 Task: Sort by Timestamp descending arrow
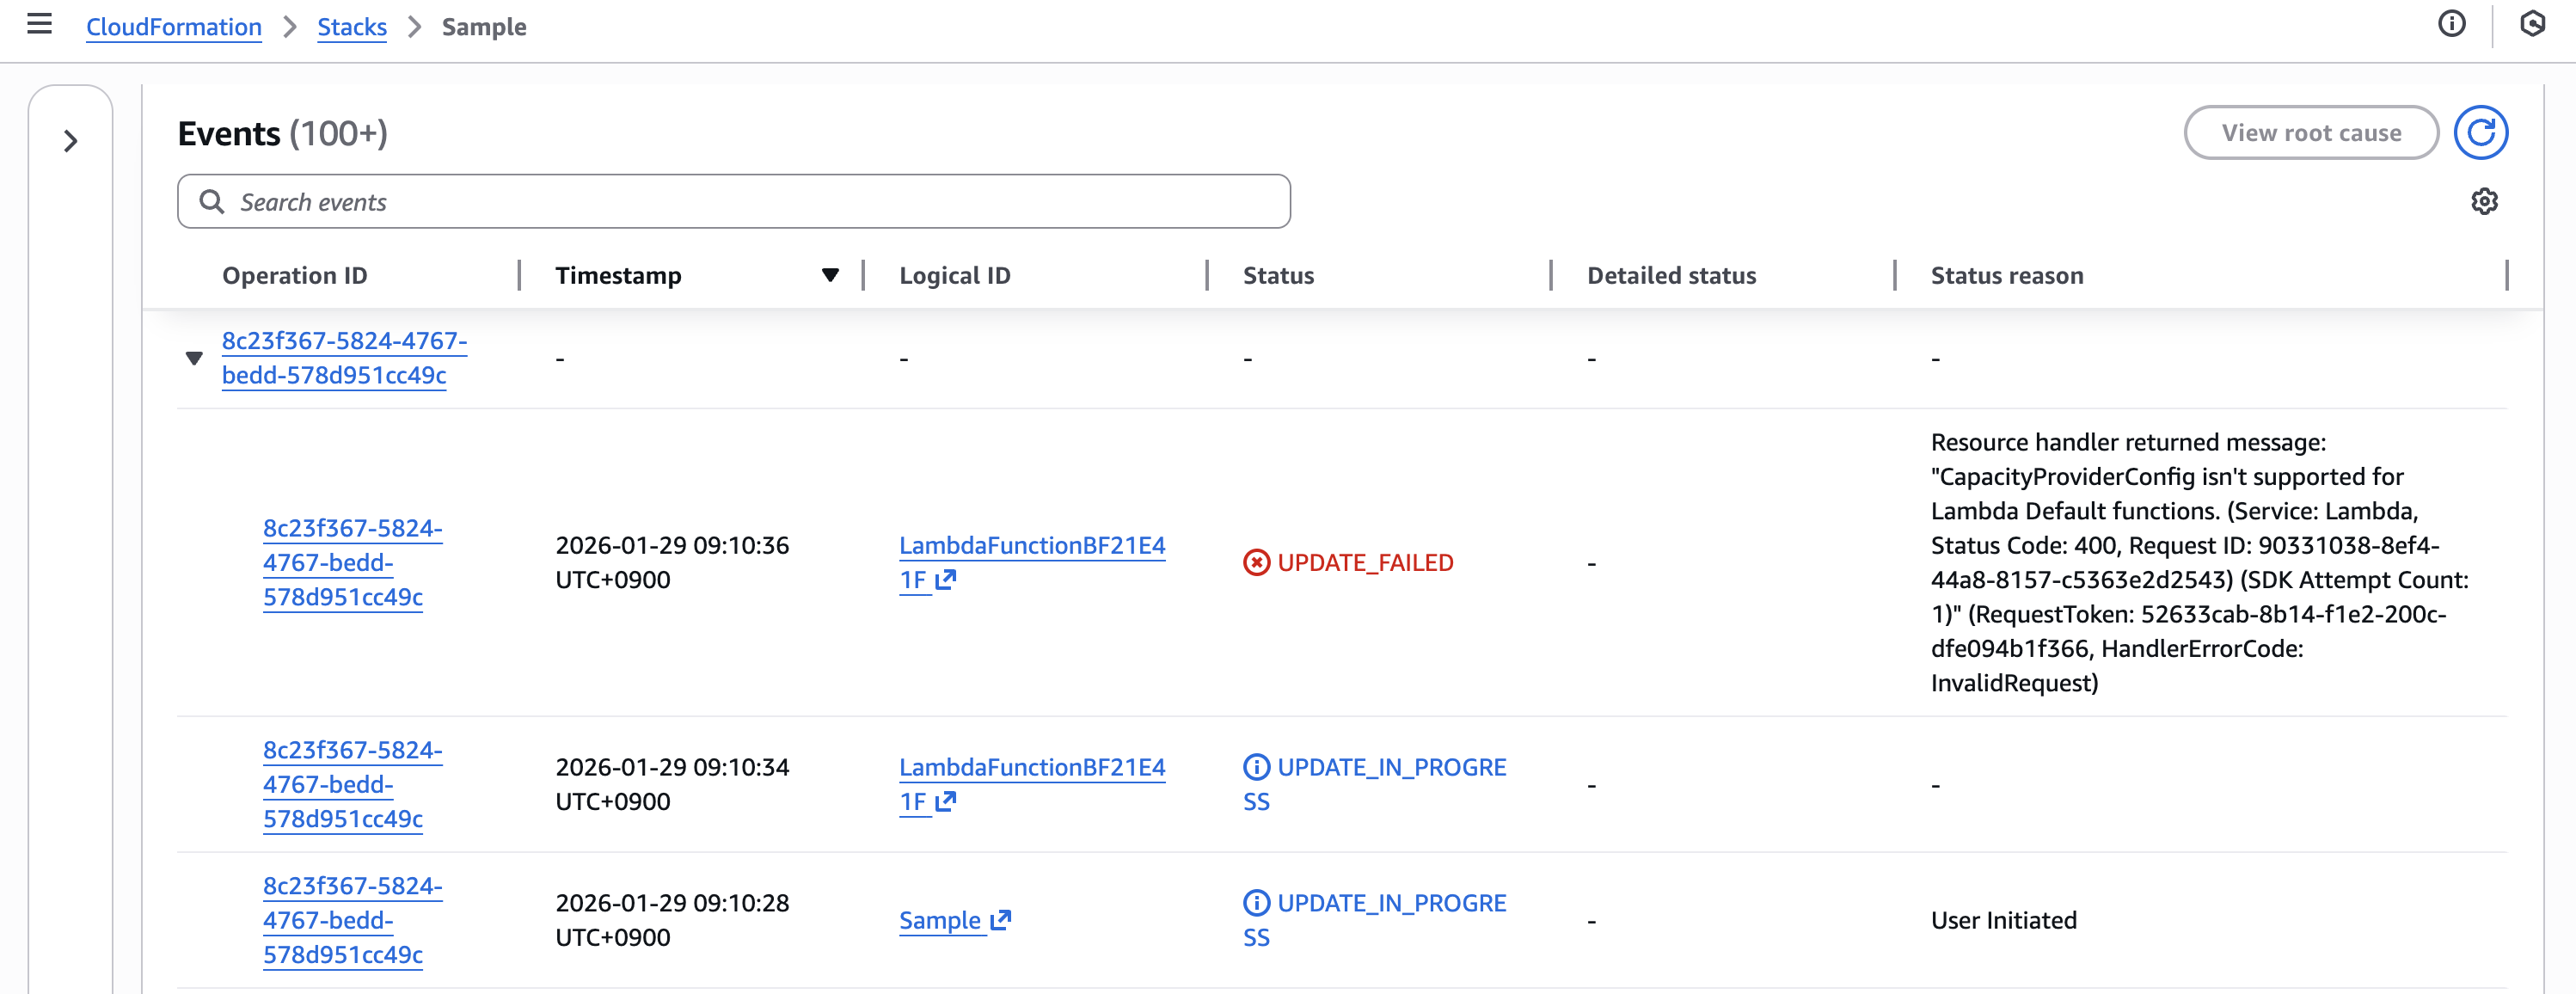[829, 276]
